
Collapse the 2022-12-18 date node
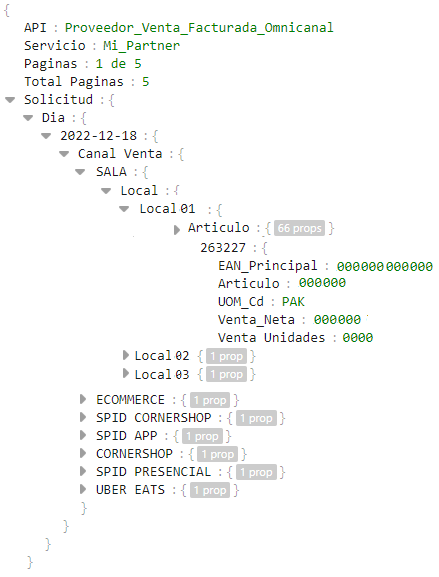[x=46, y=136]
